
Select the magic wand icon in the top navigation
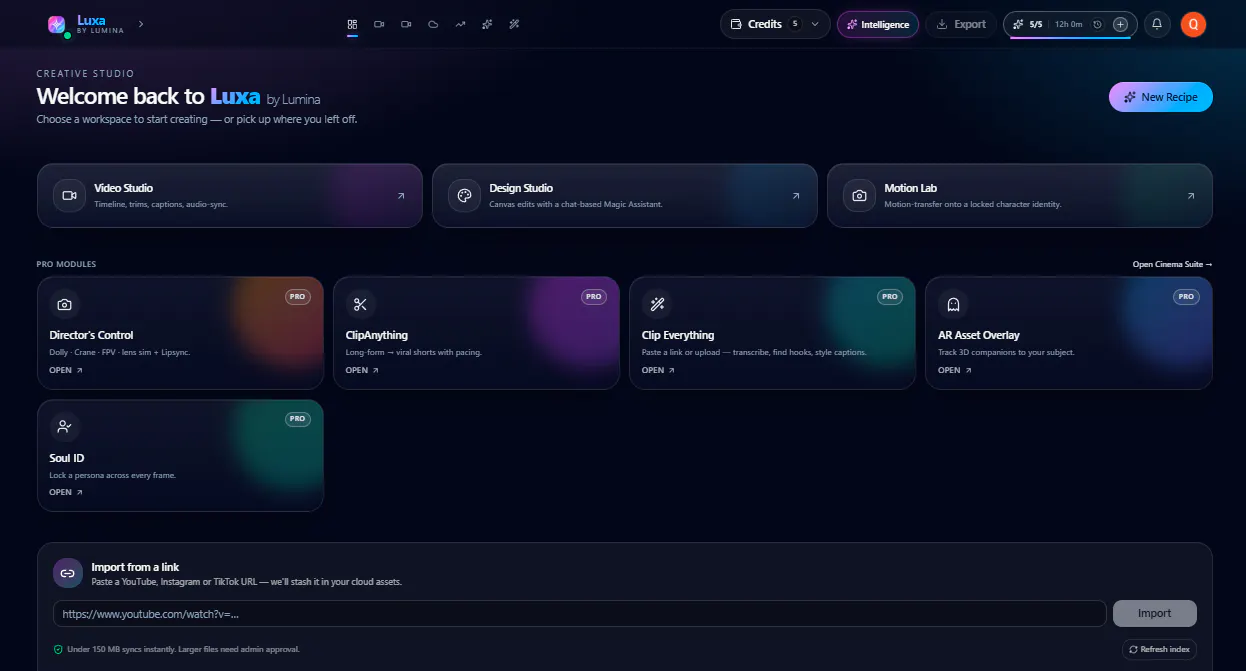[514, 24]
